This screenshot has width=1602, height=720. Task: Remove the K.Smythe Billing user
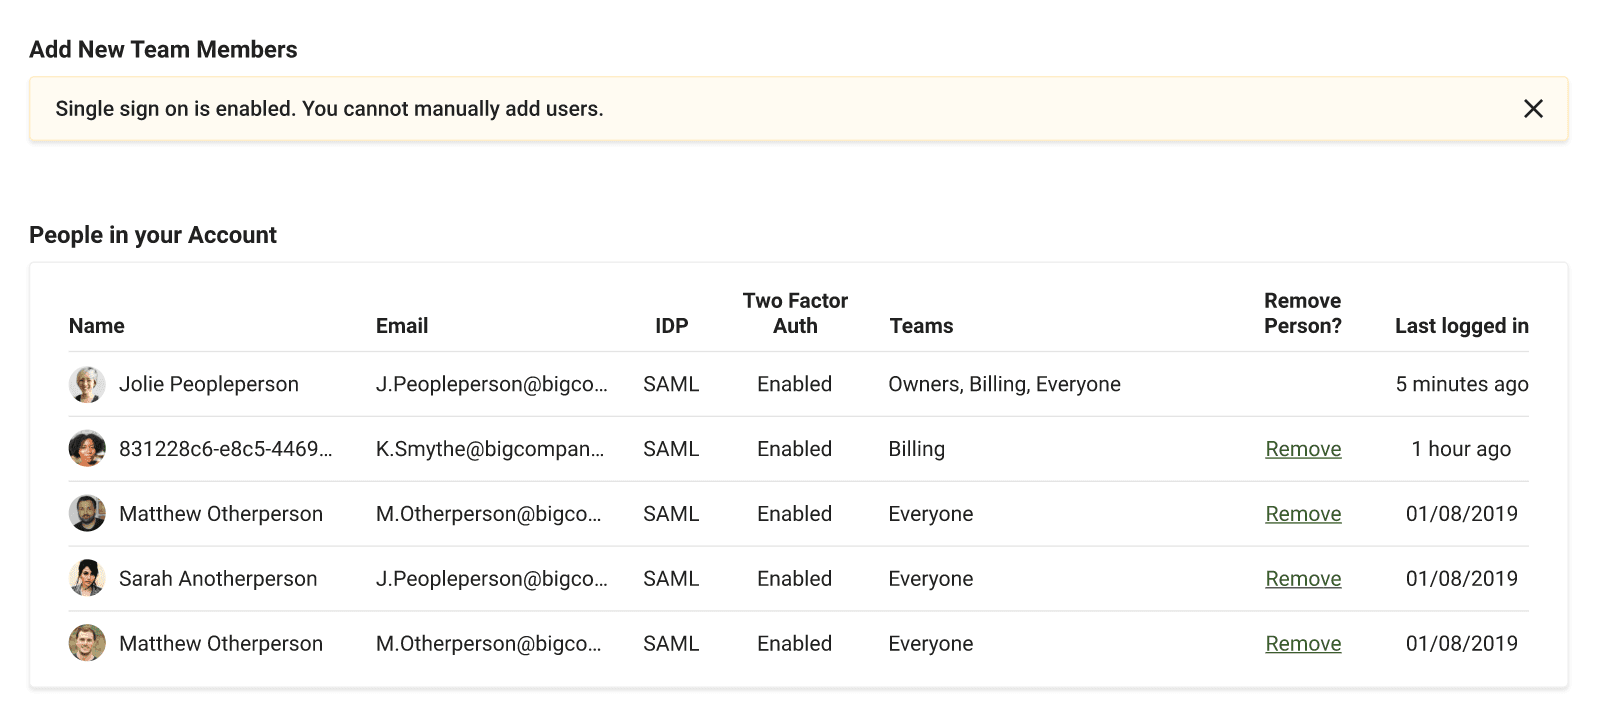(1302, 449)
